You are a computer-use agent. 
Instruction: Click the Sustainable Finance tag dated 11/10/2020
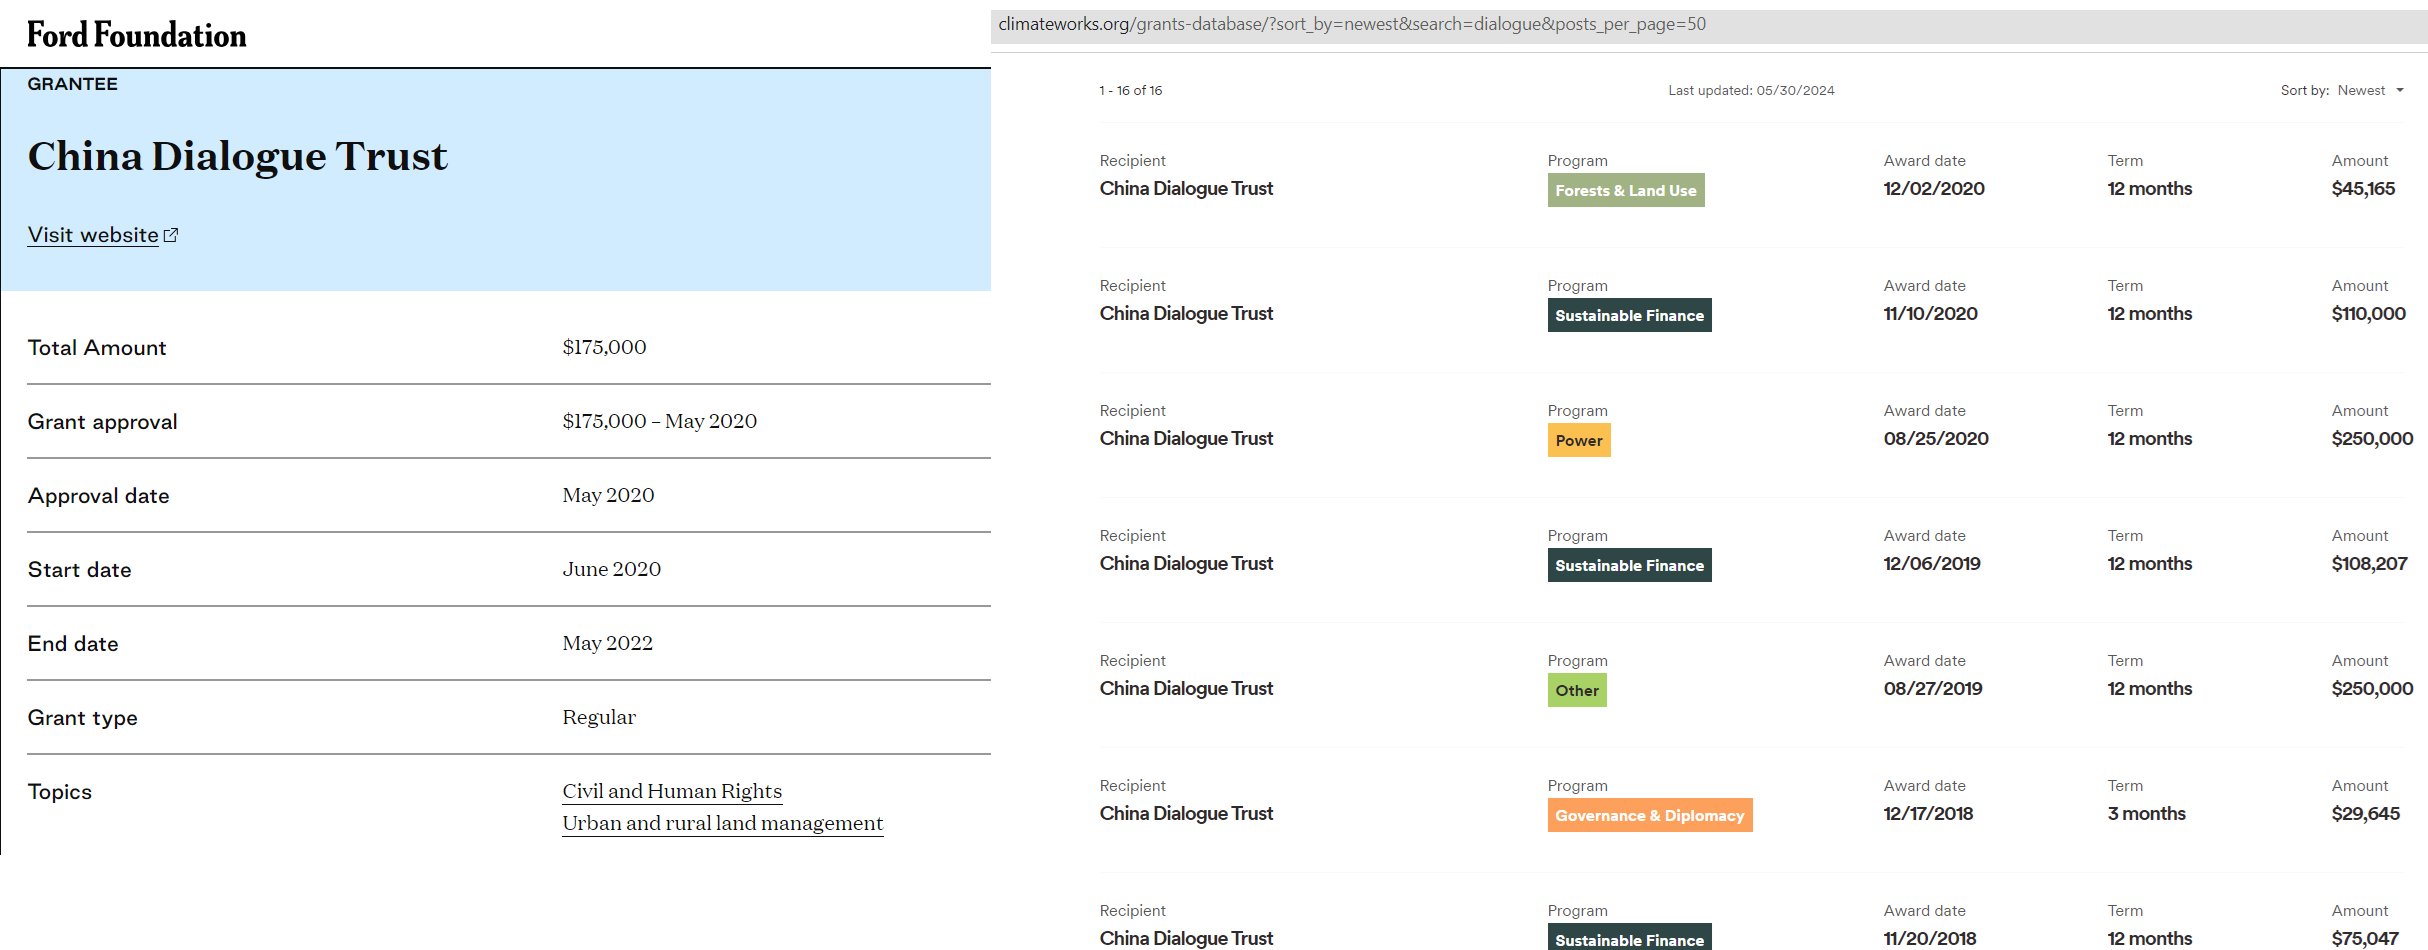click(x=1628, y=315)
